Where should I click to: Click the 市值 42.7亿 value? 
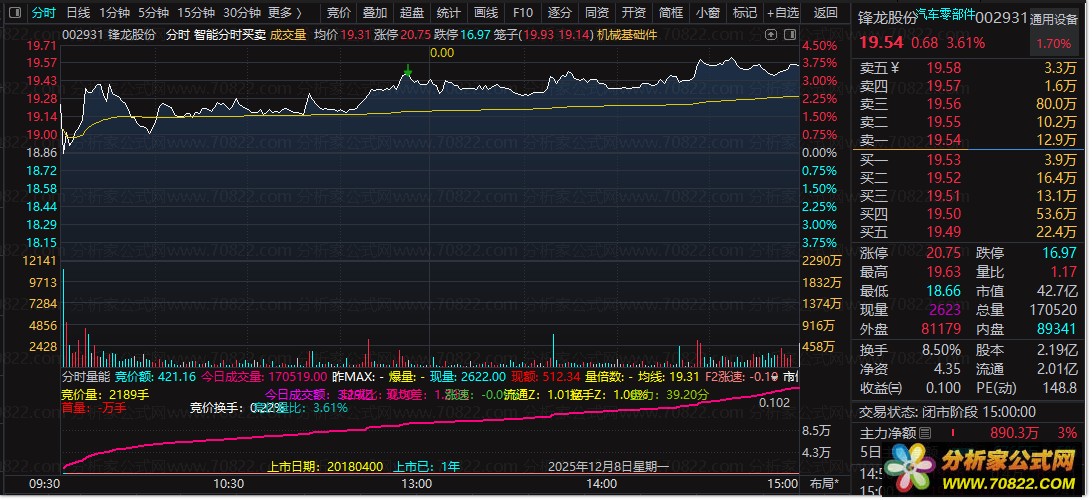point(1057,290)
